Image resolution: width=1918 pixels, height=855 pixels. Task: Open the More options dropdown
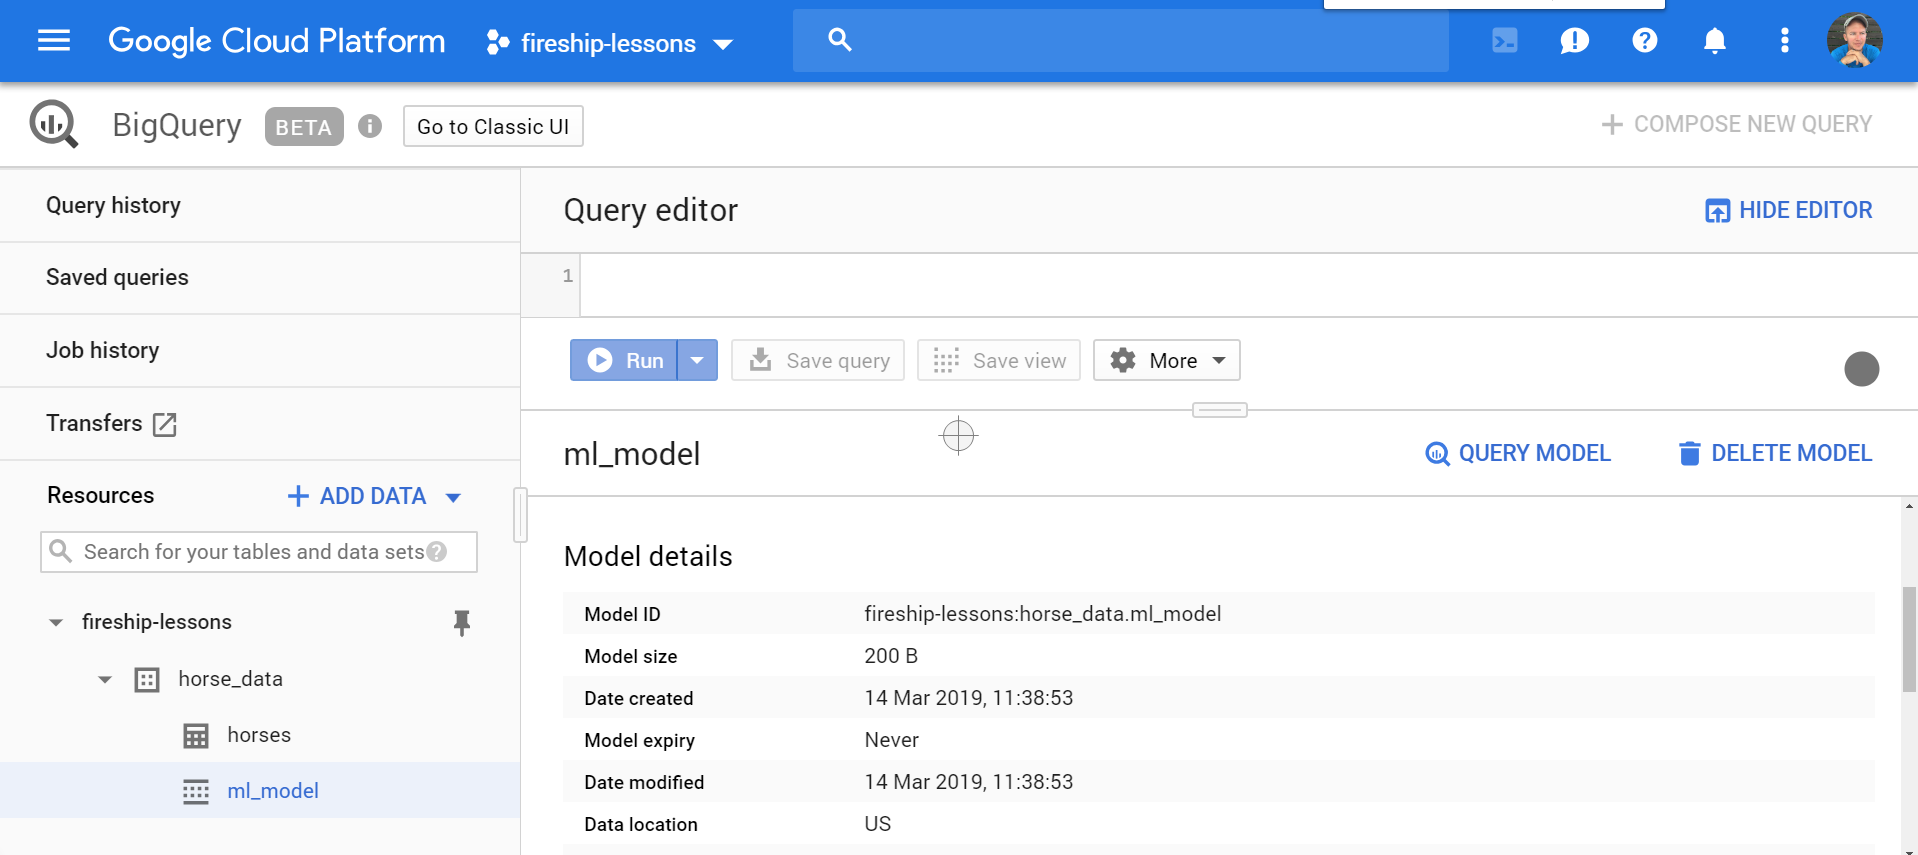(1166, 360)
